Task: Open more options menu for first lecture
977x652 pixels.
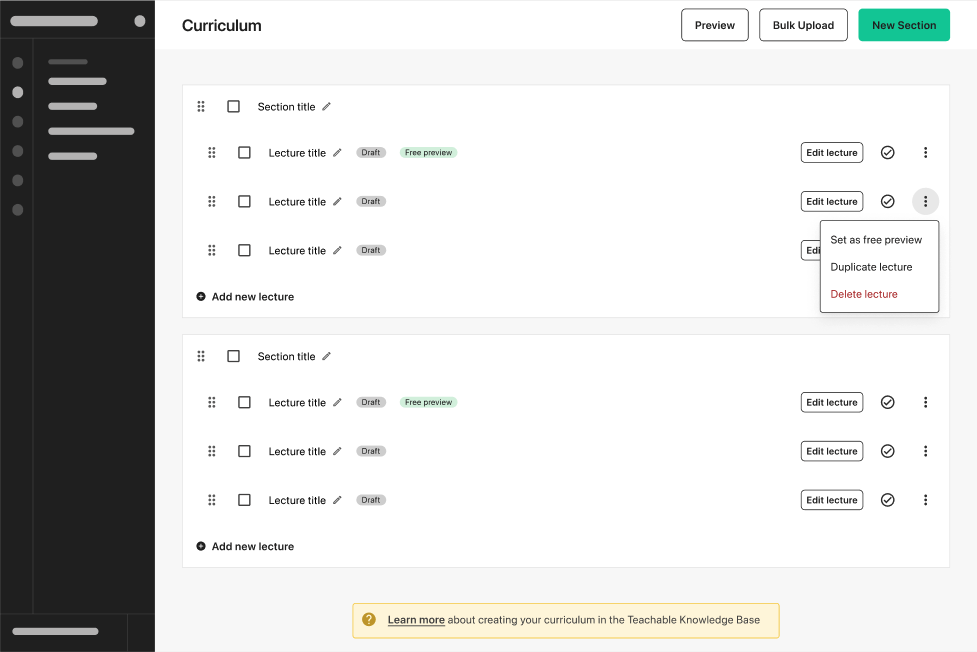Action: (925, 153)
